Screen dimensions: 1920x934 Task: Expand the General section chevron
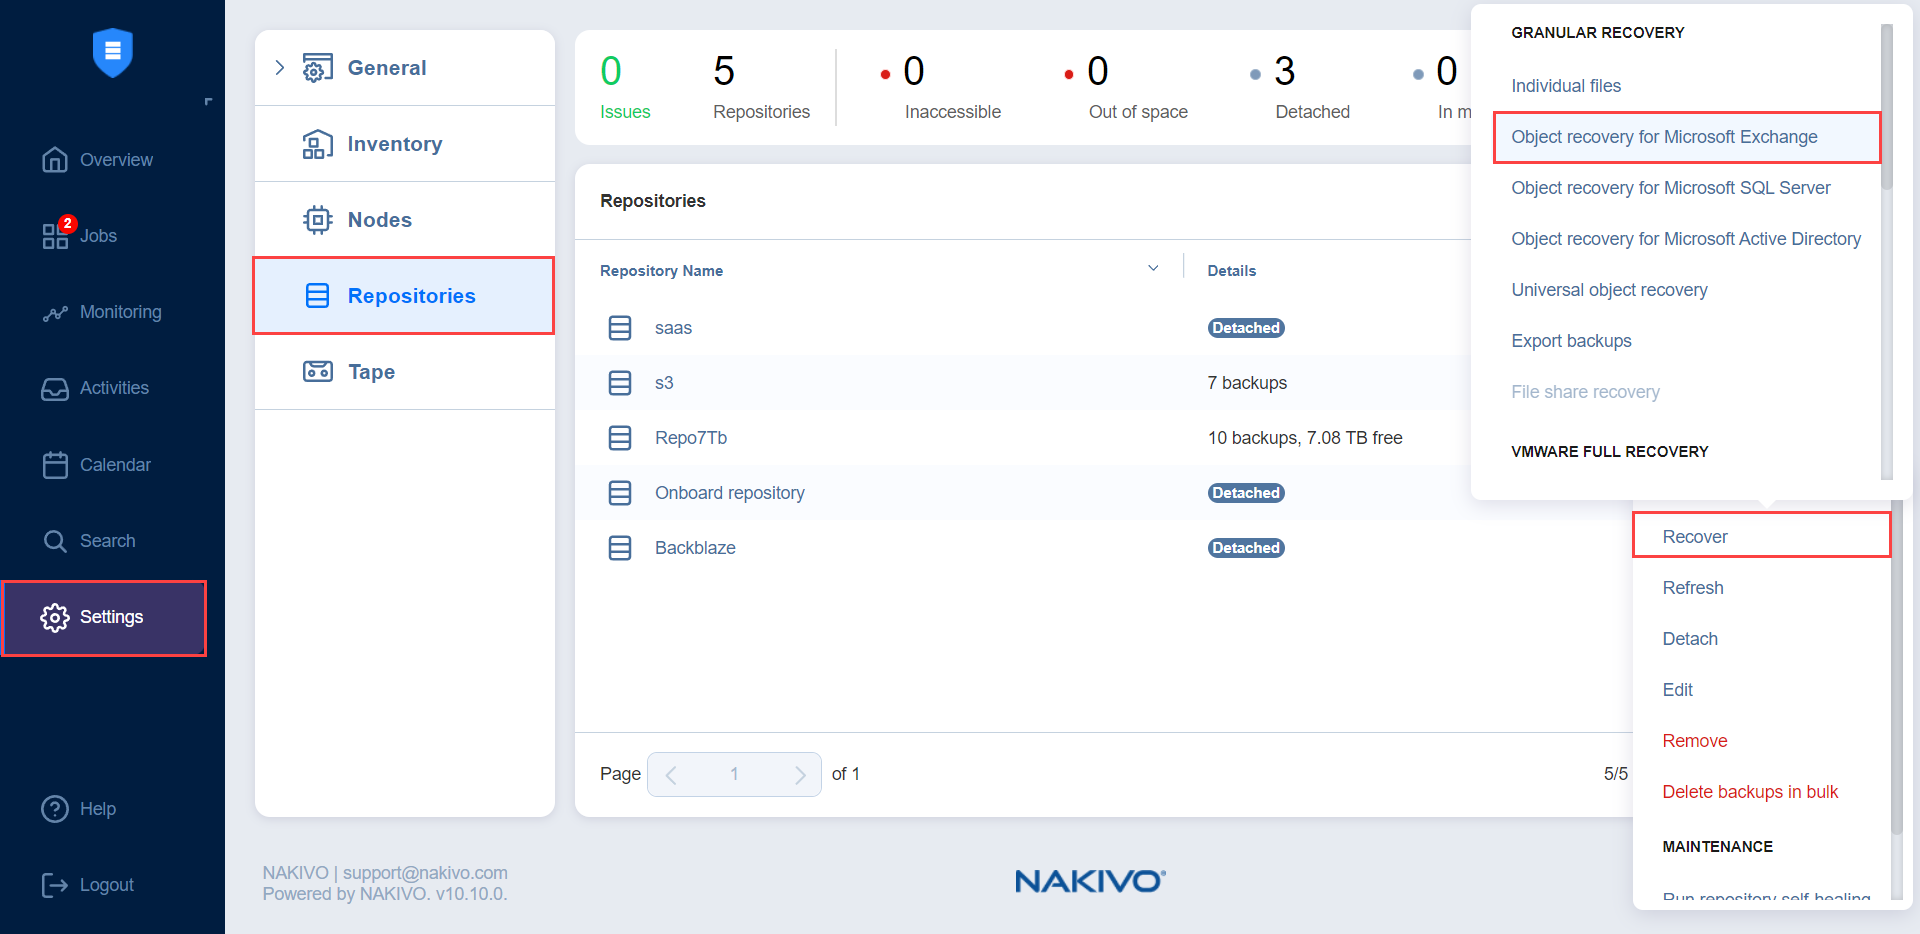pos(280,68)
